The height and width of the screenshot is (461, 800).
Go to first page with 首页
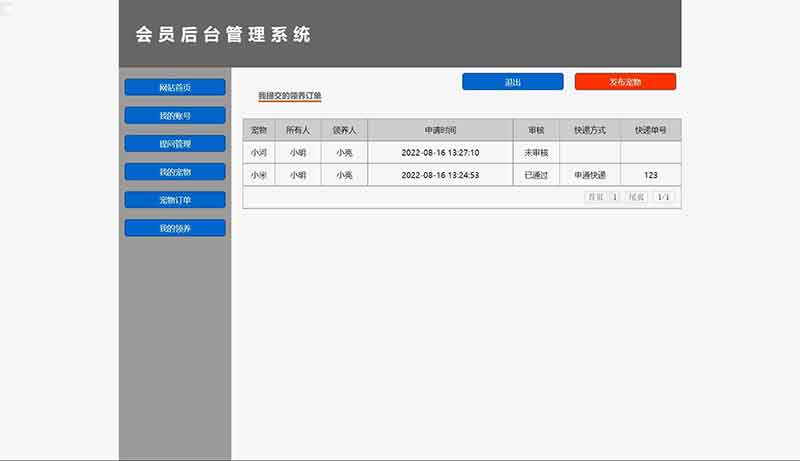[x=596, y=197]
